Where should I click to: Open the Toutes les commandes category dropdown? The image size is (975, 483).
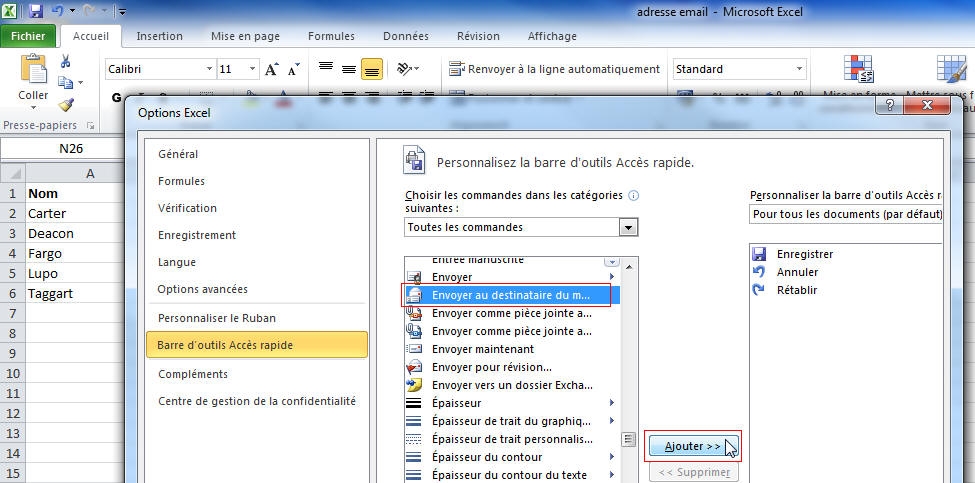coord(629,228)
